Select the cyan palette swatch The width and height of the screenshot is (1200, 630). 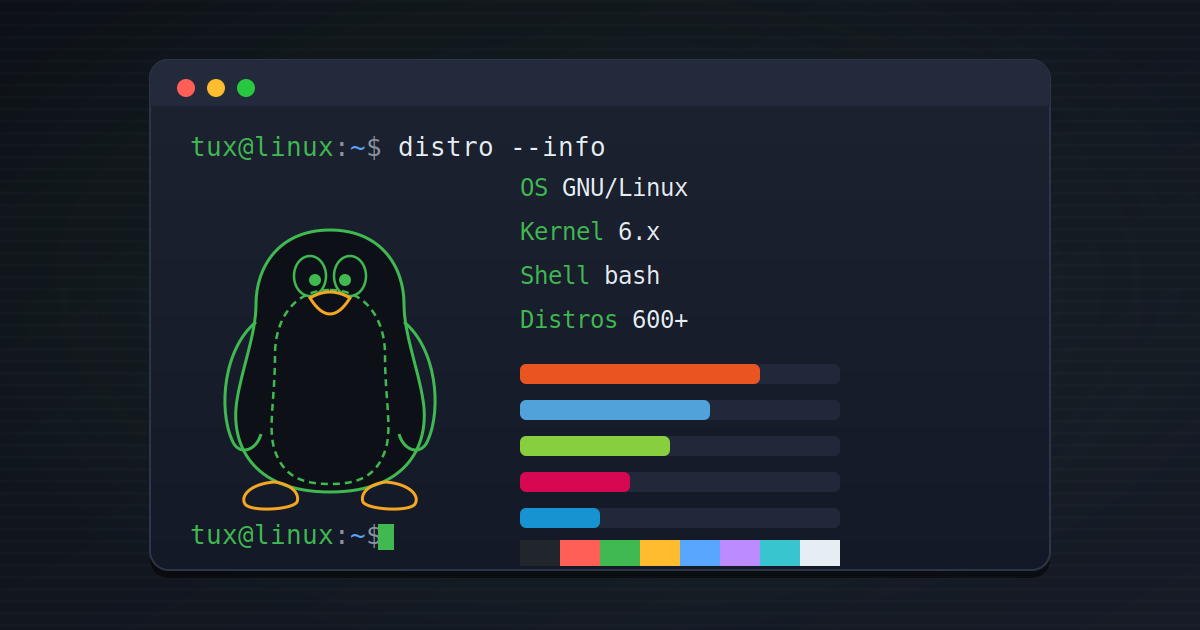pyautogui.click(x=780, y=553)
